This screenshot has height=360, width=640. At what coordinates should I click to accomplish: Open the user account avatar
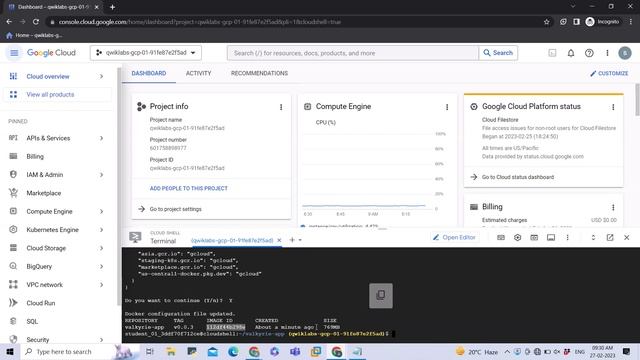(x=624, y=53)
